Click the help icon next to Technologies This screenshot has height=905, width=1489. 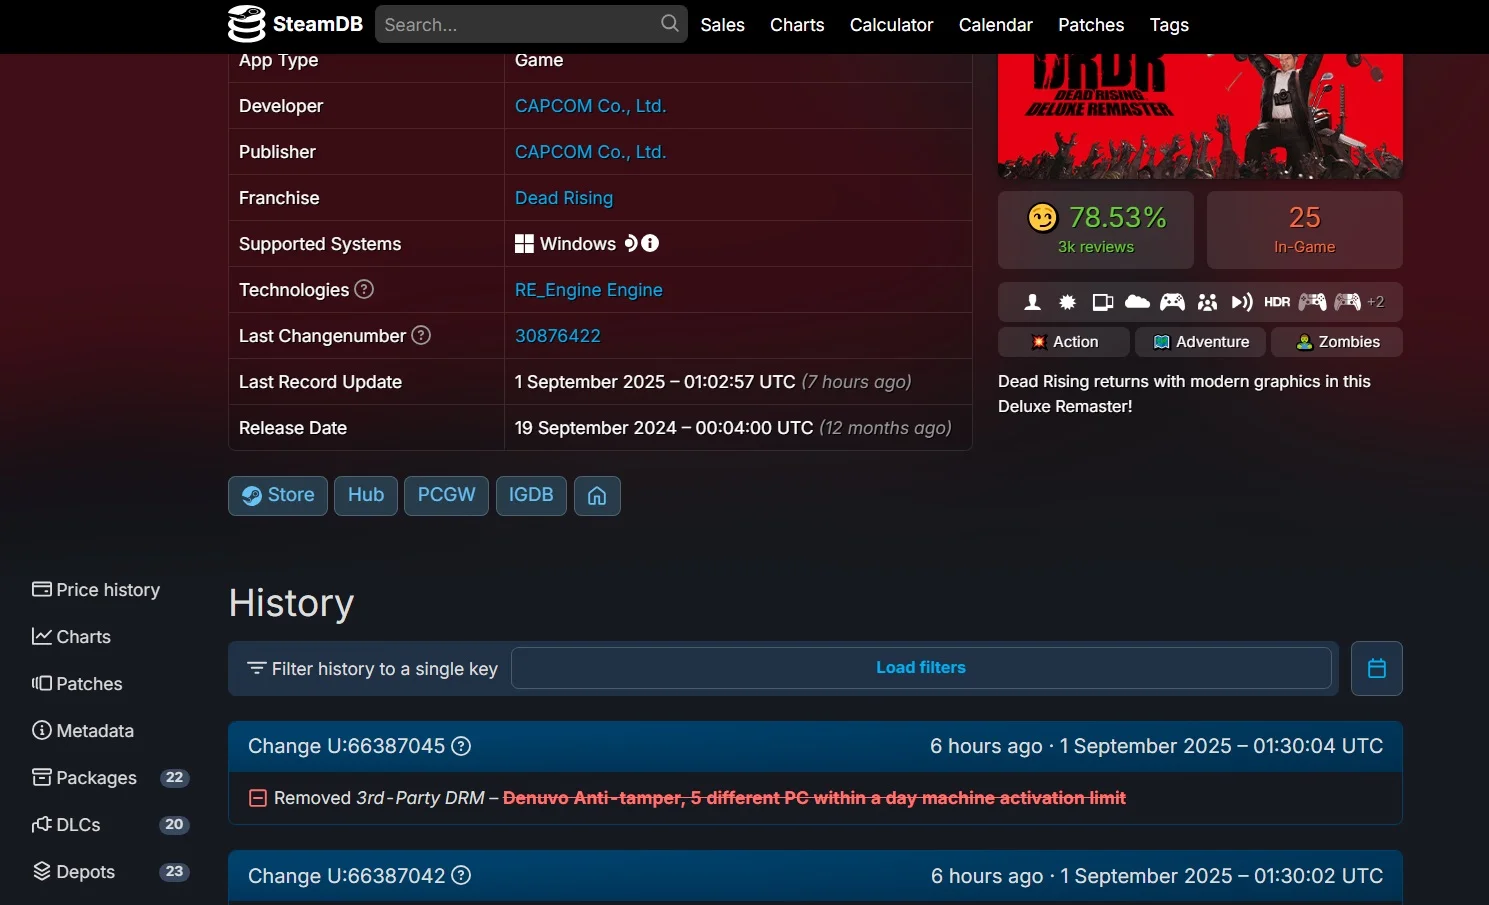click(x=364, y=289)
